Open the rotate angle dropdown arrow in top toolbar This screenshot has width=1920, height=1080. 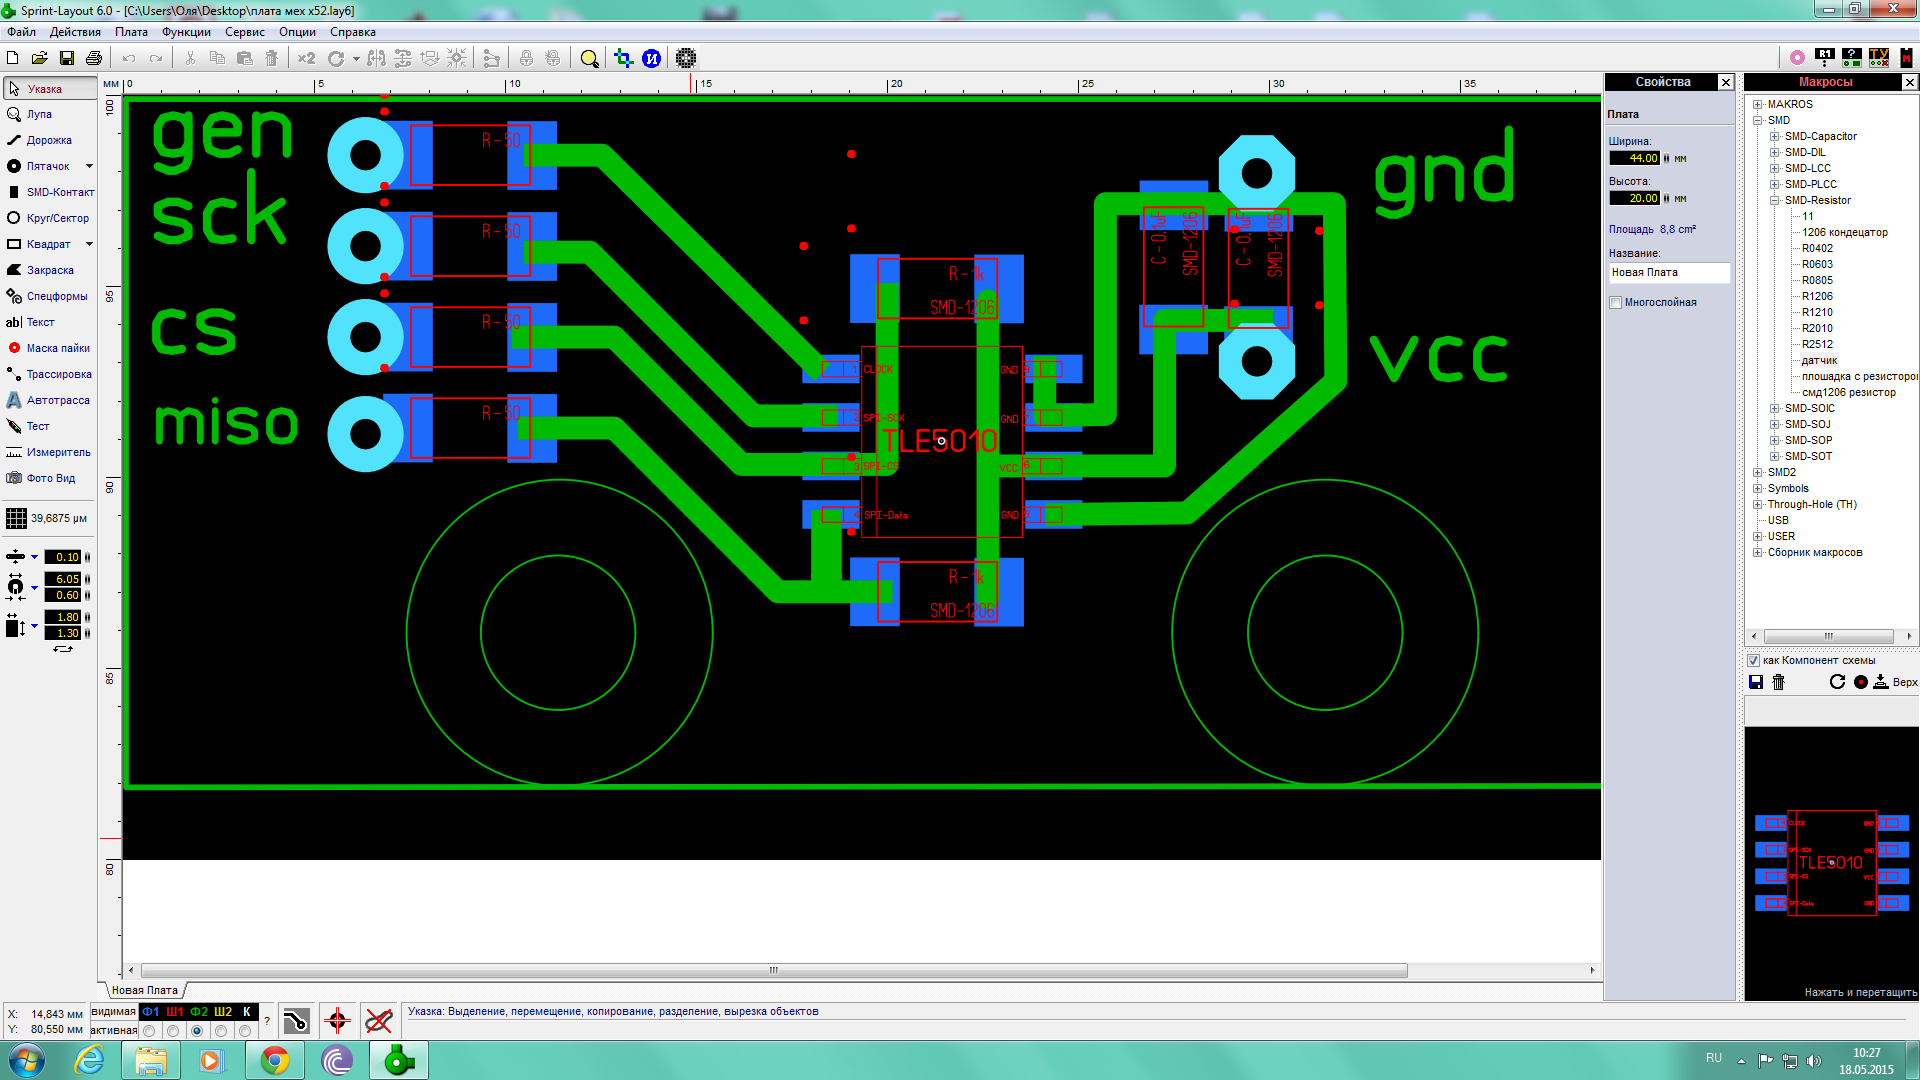pyautogui.click(x=355, y=58)
